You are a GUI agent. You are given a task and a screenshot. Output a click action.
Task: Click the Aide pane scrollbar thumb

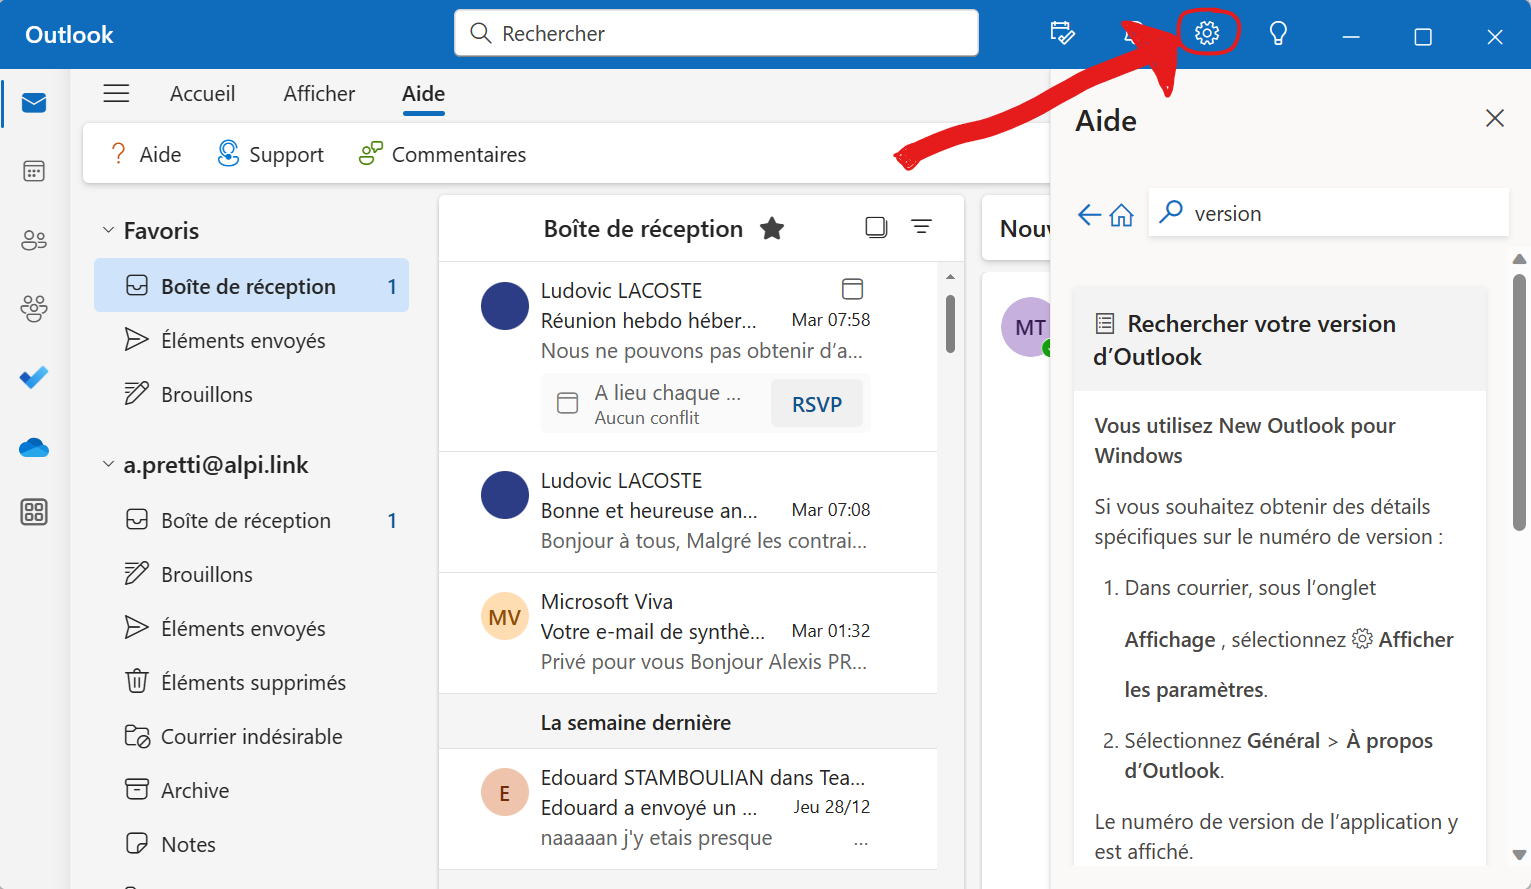1520,400
